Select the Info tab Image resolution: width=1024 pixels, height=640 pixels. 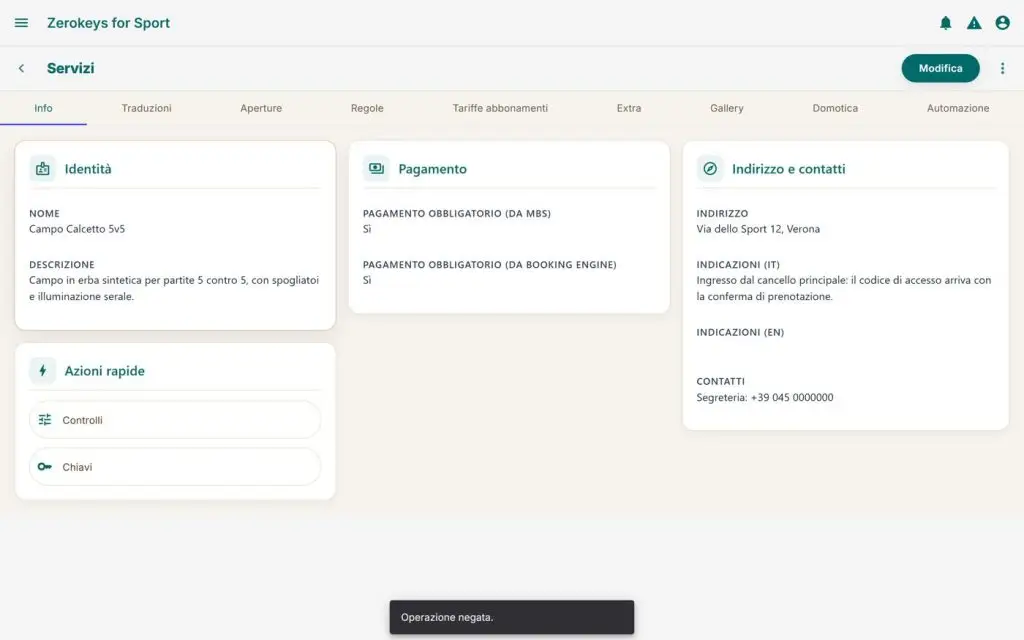43,108
